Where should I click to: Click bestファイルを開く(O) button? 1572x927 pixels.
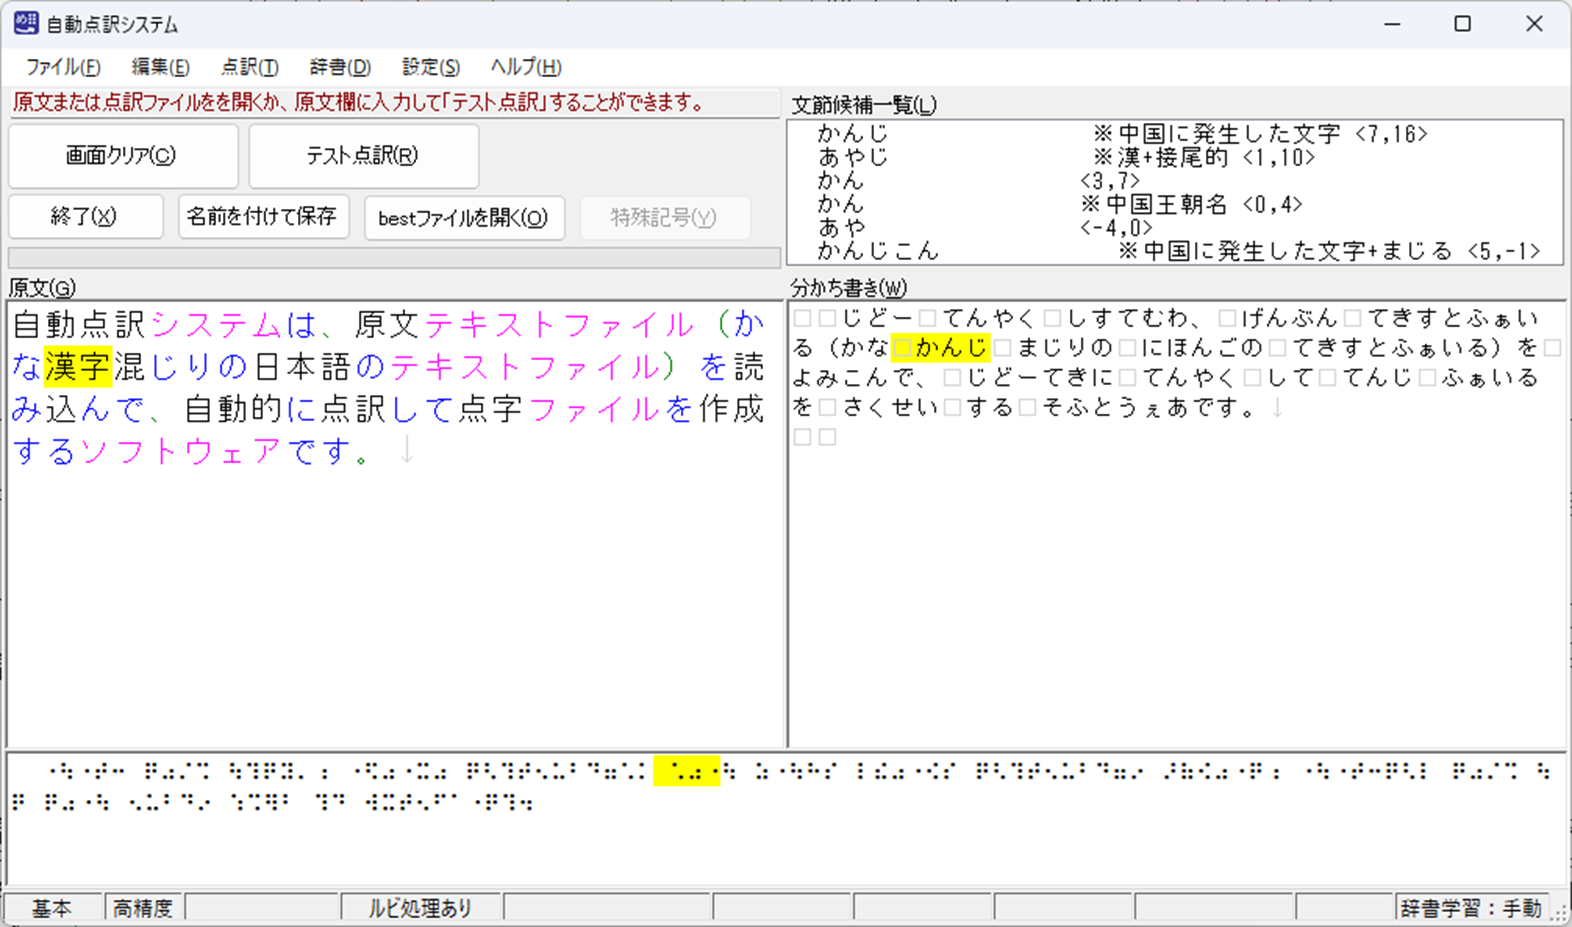464,218
